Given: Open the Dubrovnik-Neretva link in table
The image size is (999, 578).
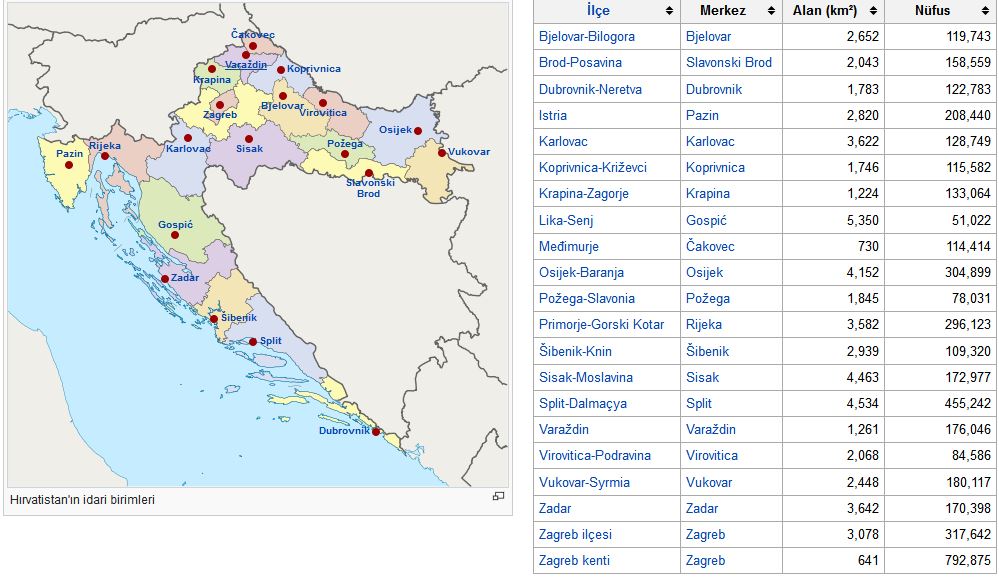Looking at the screenshot, I should [x=590, y=89].
